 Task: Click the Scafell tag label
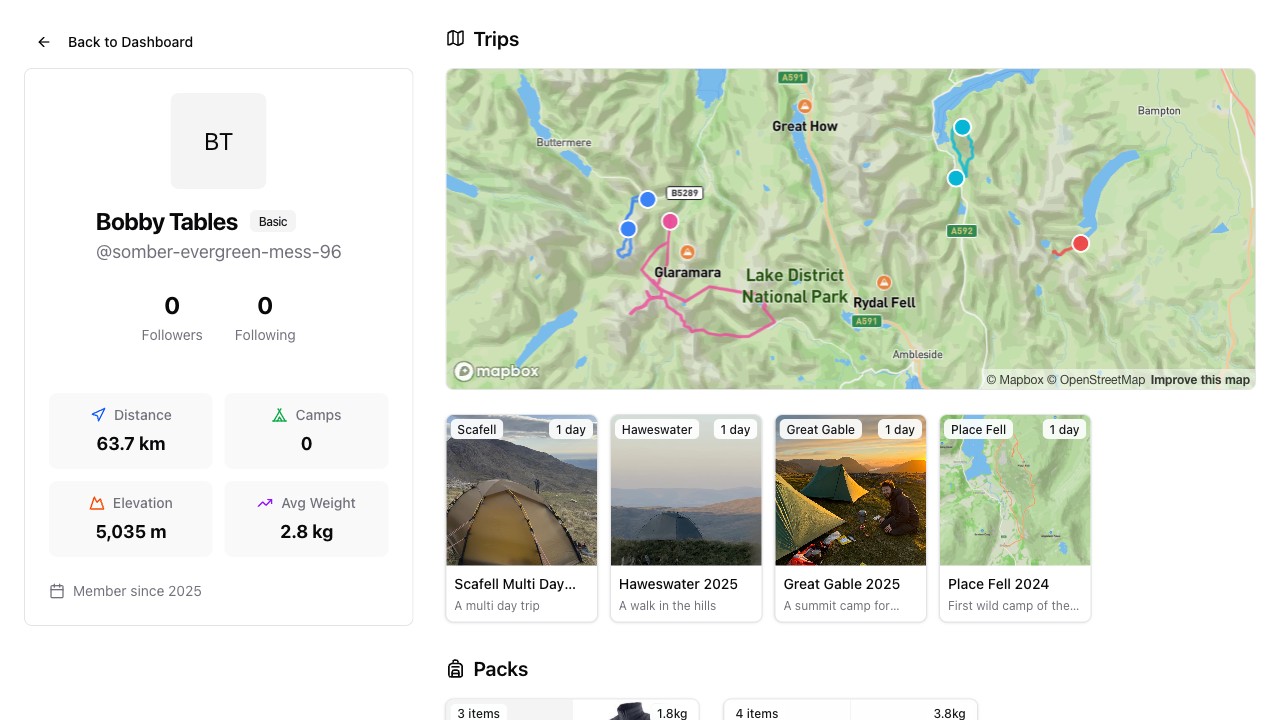[x=477, y=430]
